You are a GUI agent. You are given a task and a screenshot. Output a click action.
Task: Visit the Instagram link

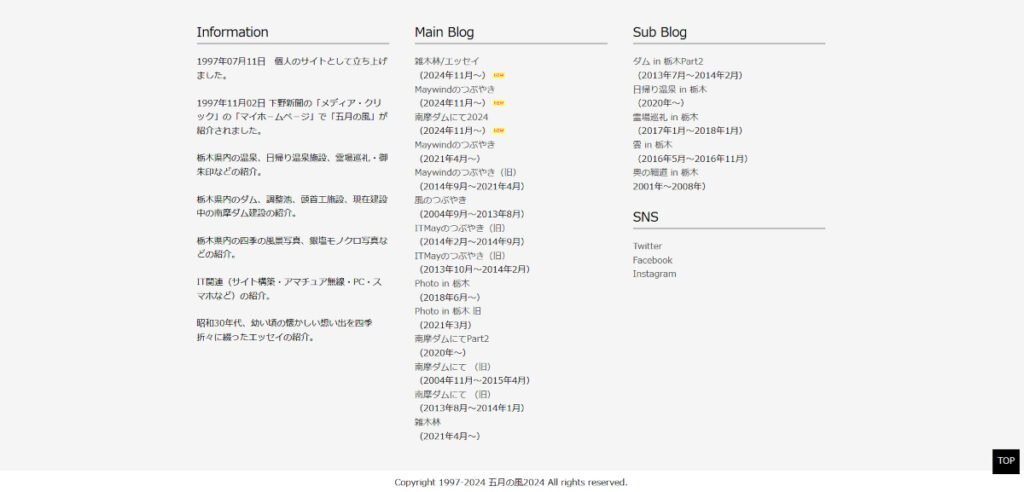(654, 274)
